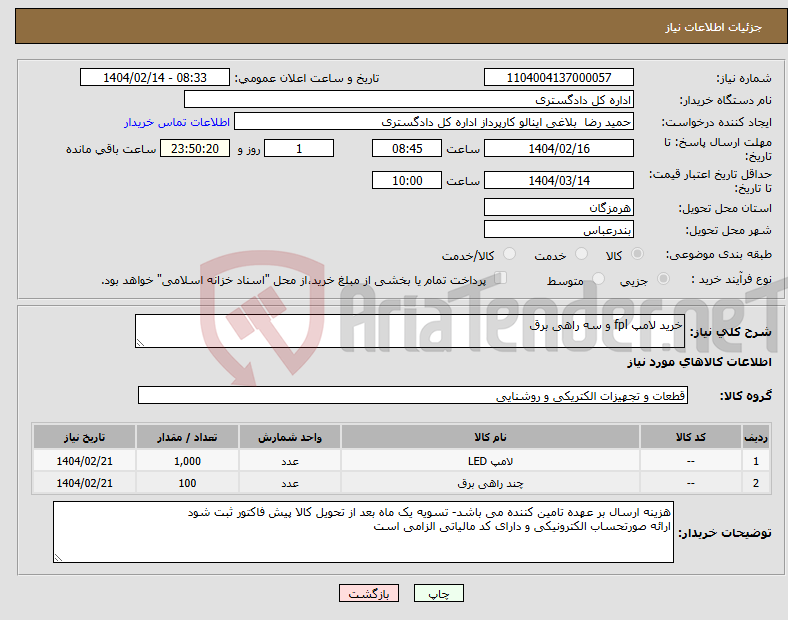Image resolution: width=788 pixels, height=620 pixels.
Task: Click the need date for لامپ LED row
Action: 84,461
